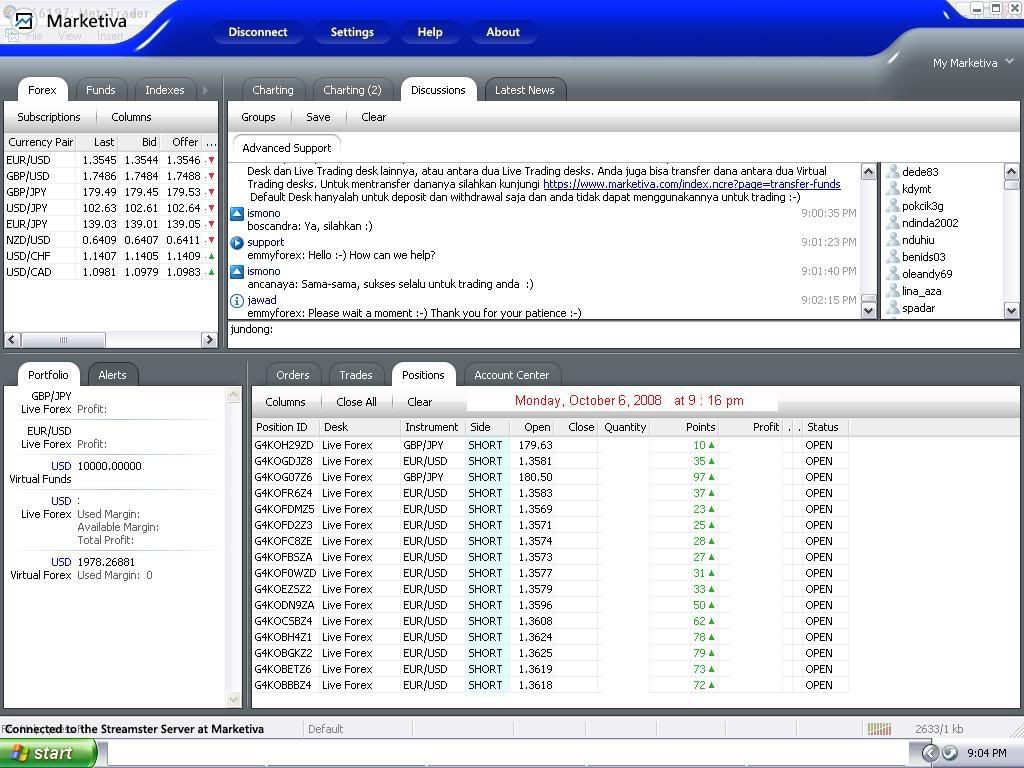Expand more market tabs arrow after Indexes
The image size is (1024, 768).
pyautogui.click(x=205, y=90)
